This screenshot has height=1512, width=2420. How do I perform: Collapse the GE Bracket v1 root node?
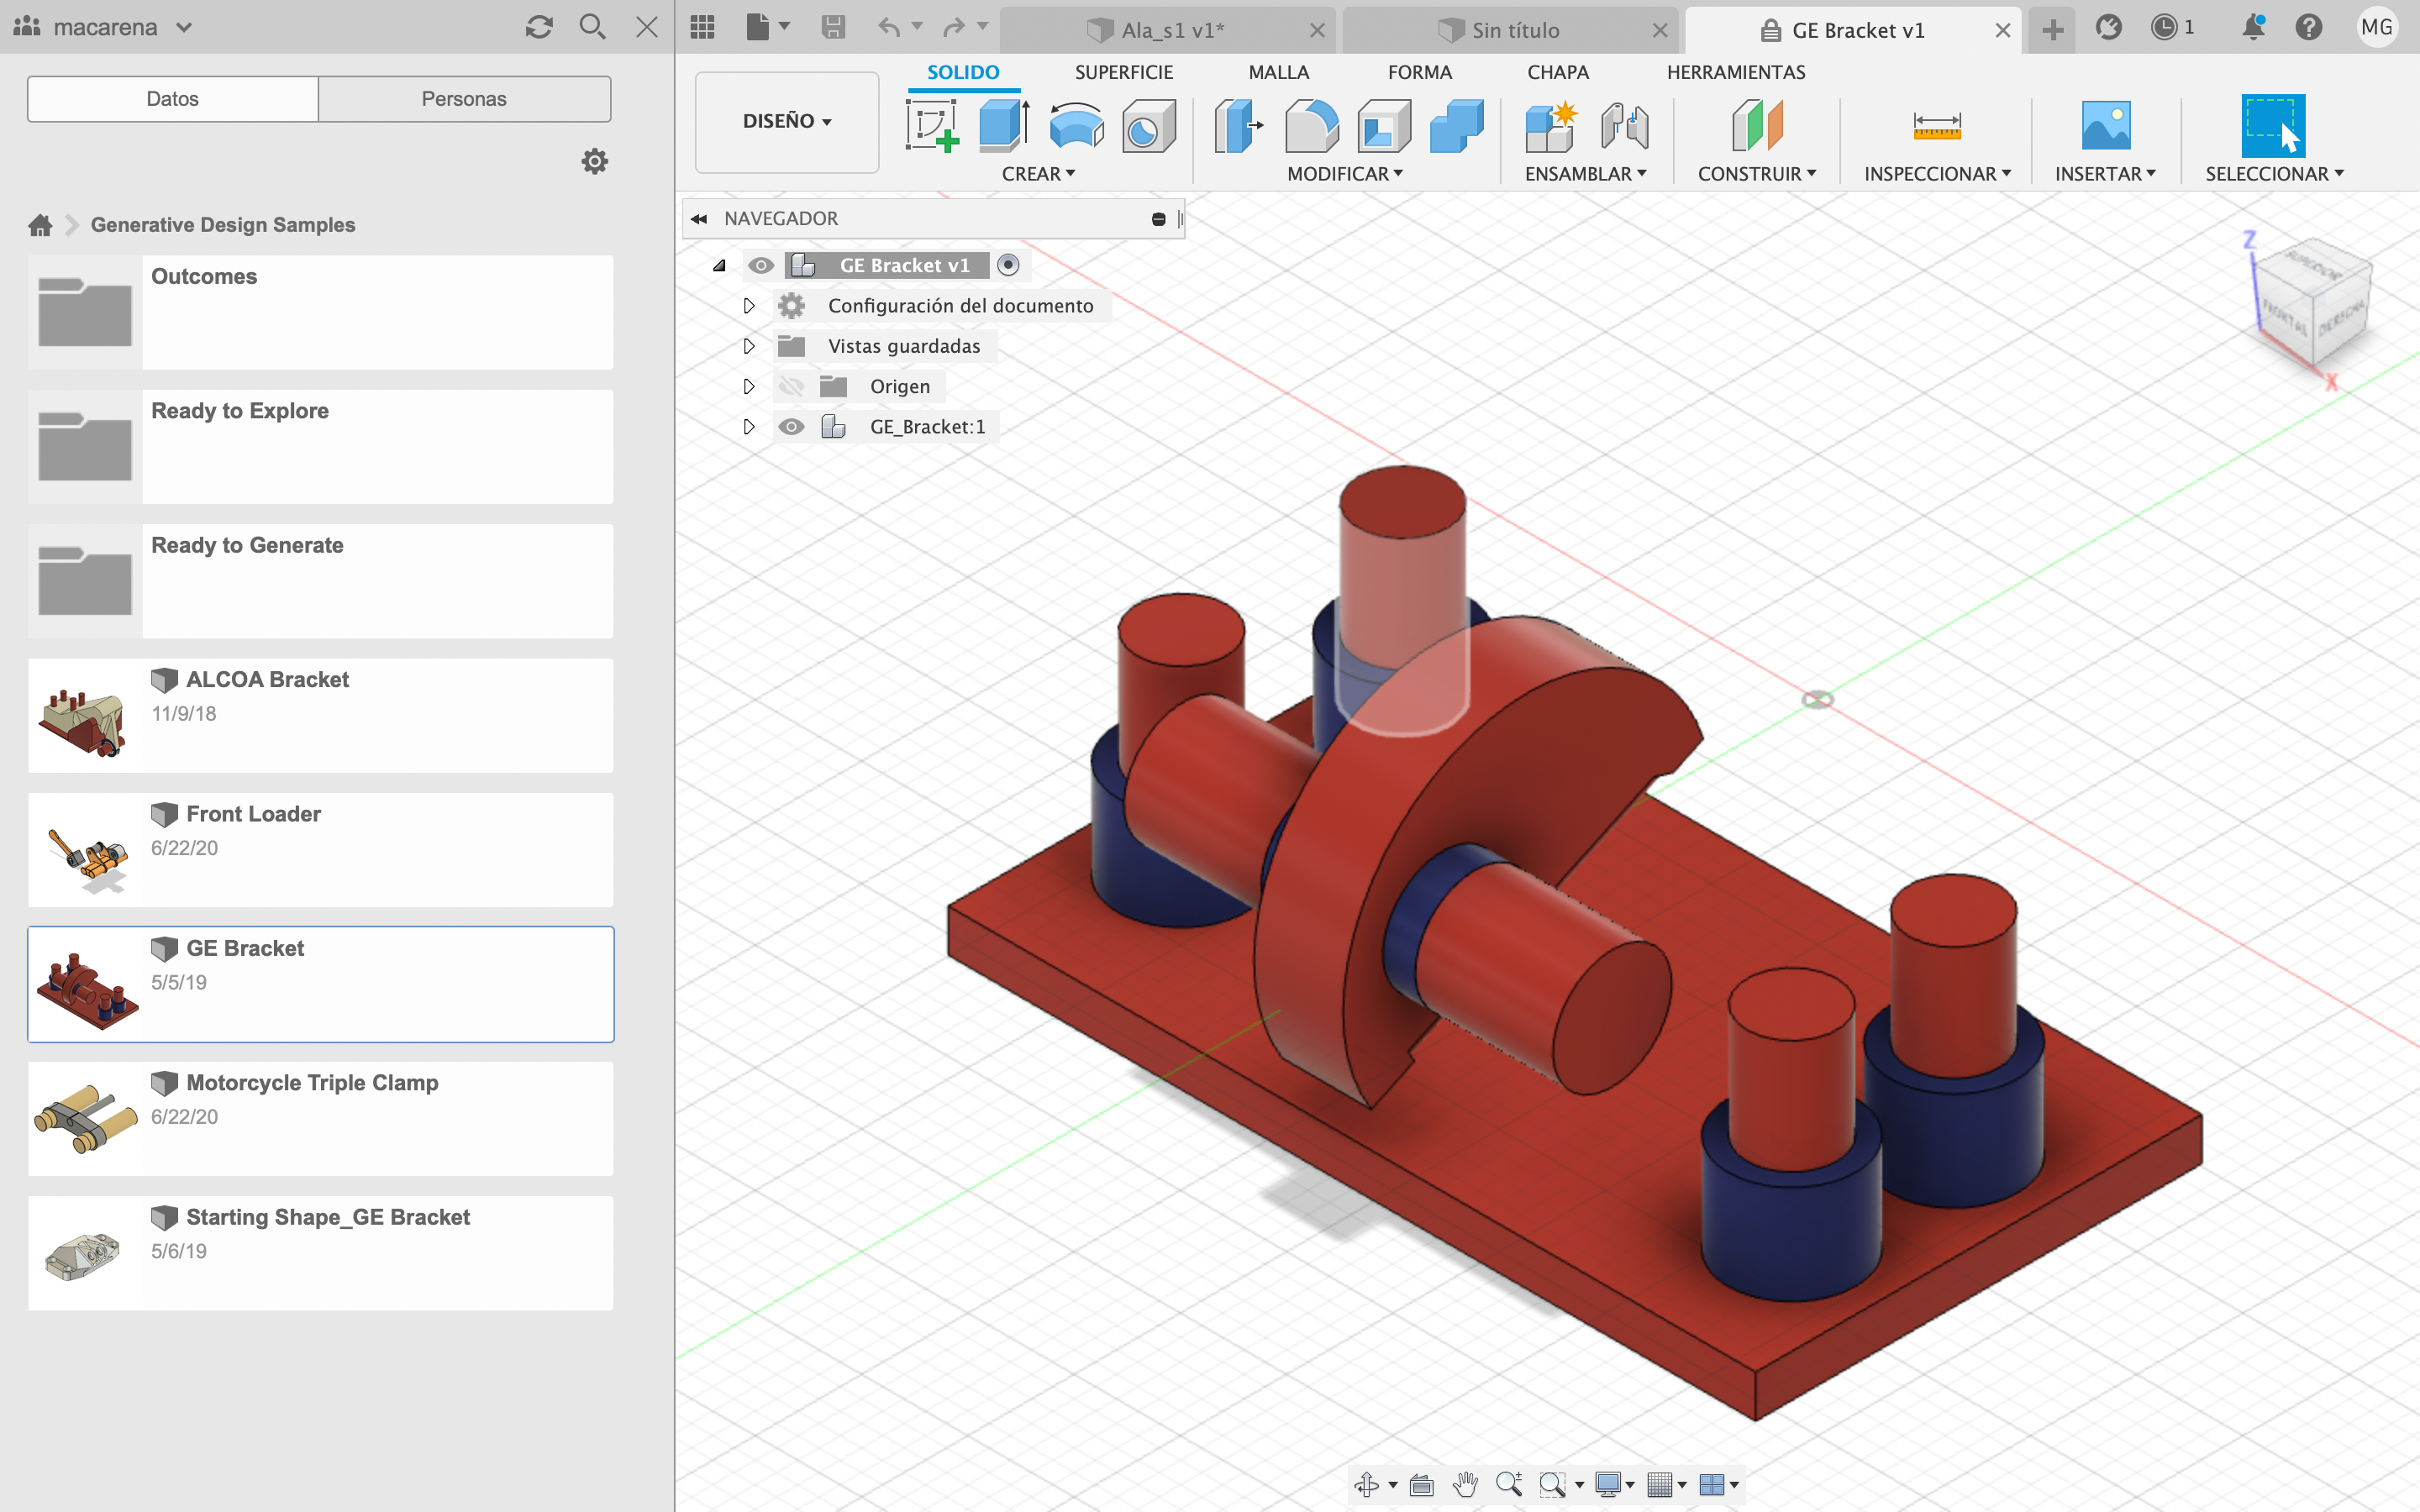point(719,266)
